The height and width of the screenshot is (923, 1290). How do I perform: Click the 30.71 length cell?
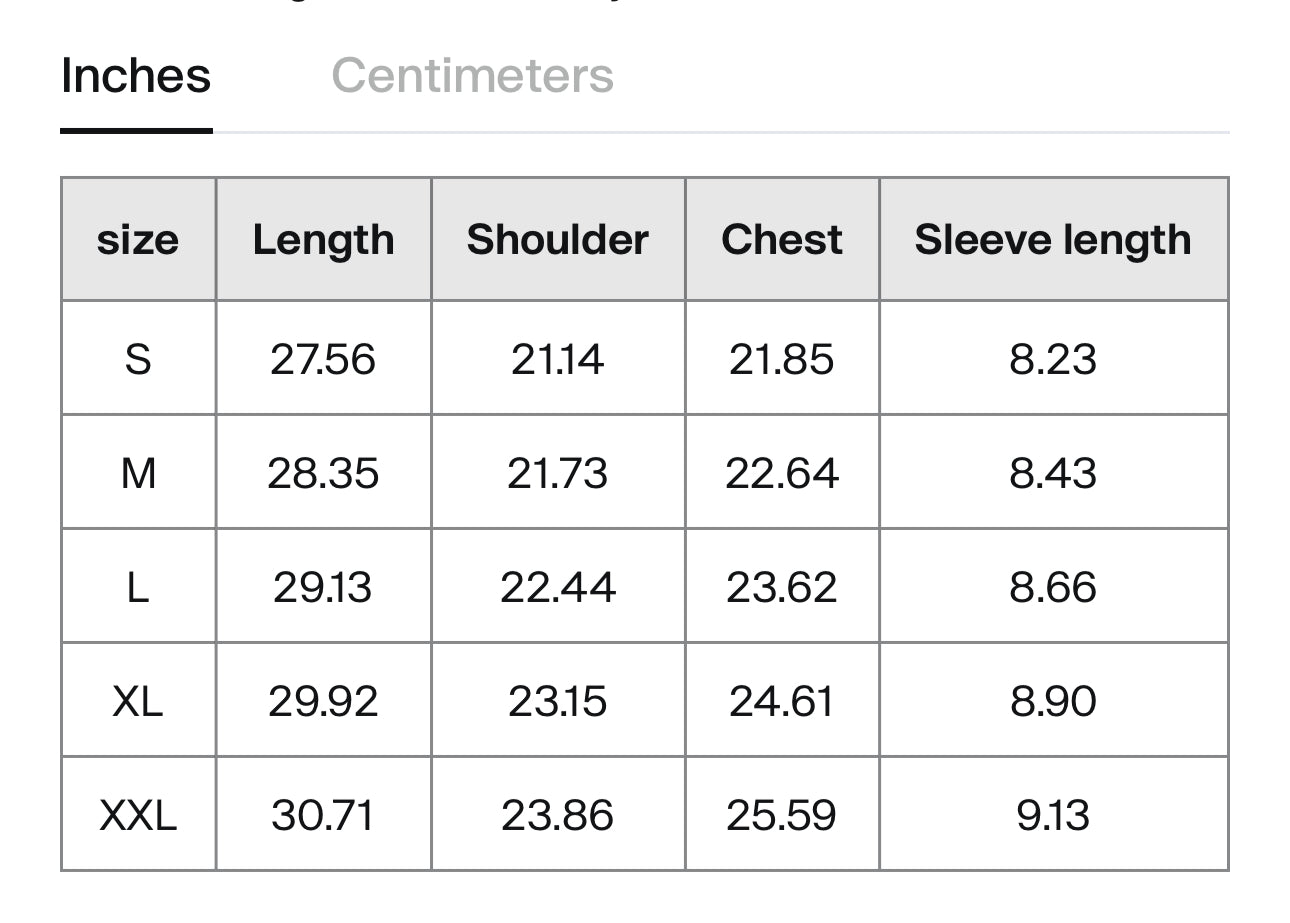tap(323, 815)
